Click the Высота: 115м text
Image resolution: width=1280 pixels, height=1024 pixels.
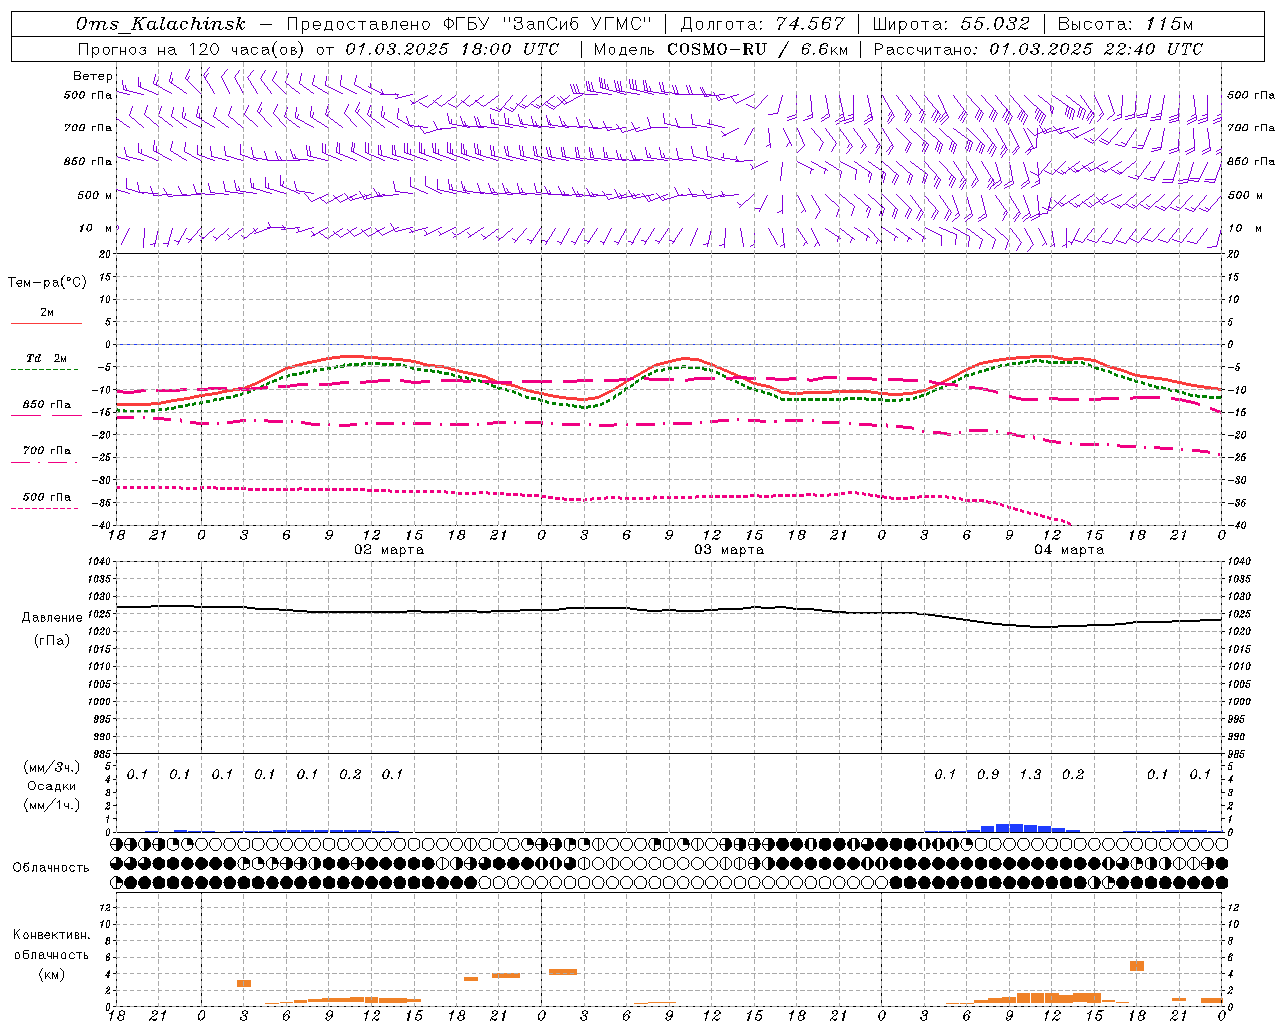click(x=1125, y=24)
